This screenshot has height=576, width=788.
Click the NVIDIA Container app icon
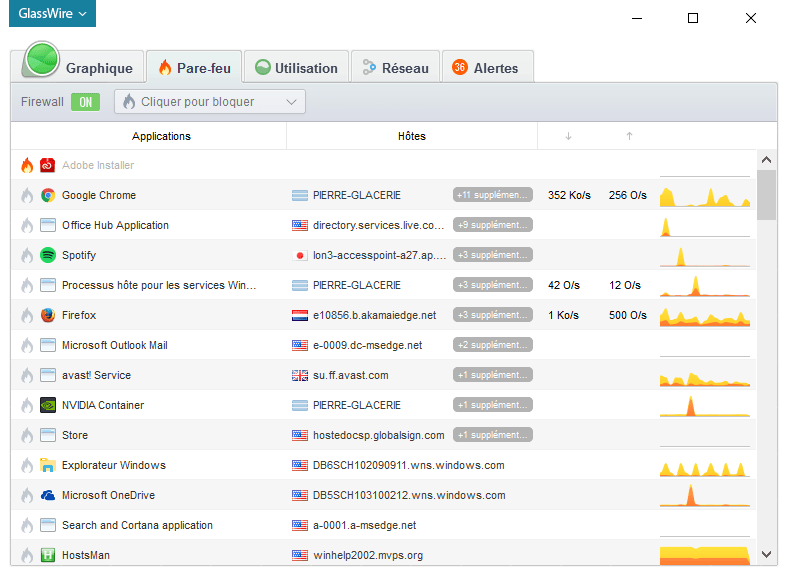coord(48,405)
